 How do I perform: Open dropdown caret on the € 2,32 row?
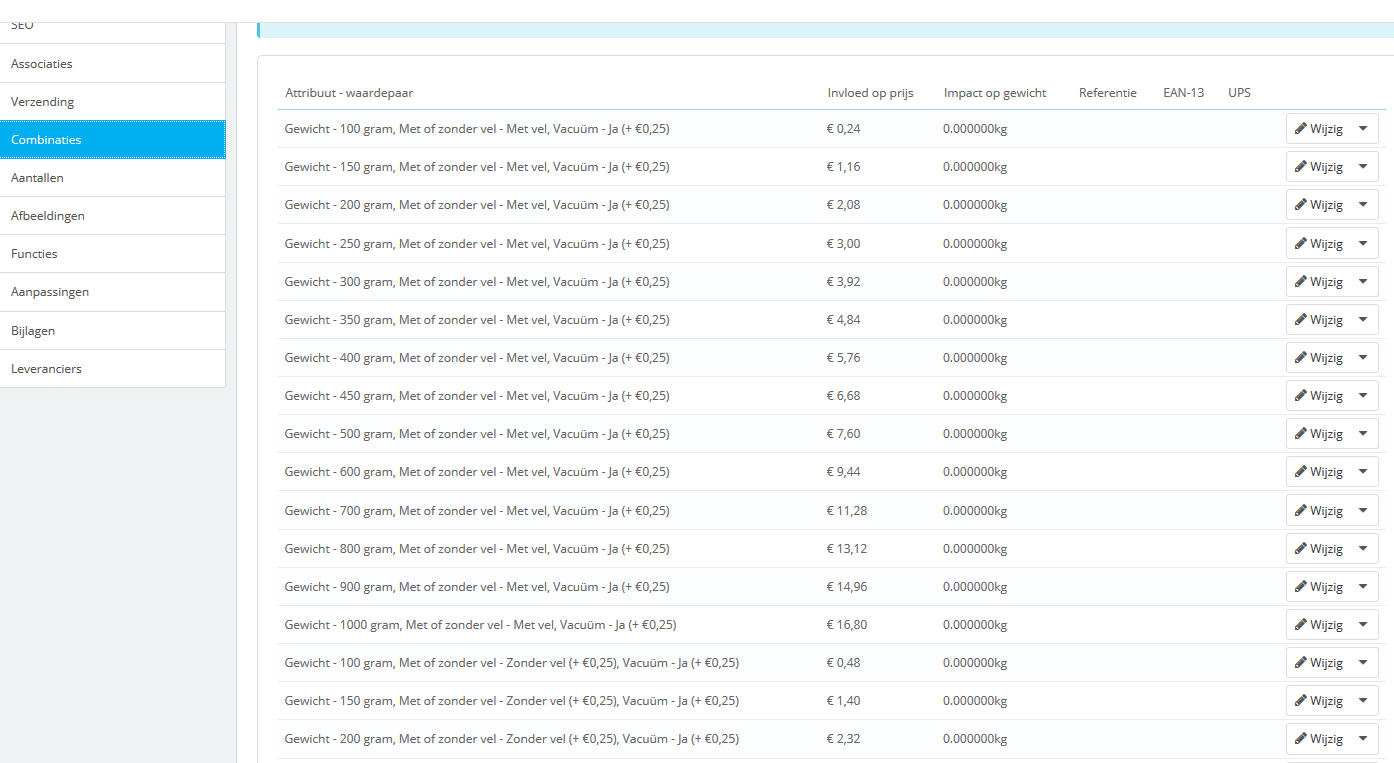pos(1363,738)
